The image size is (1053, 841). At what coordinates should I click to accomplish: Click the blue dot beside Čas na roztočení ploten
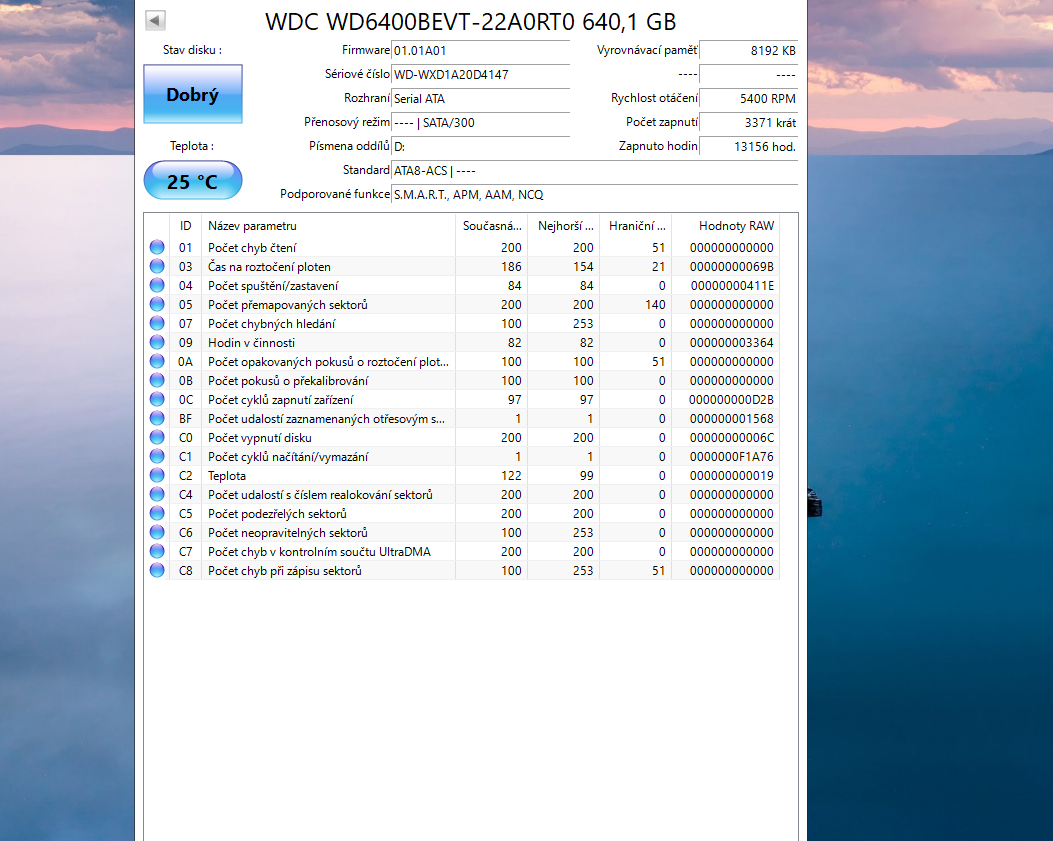pyautogui.click(x=157, y=266)
